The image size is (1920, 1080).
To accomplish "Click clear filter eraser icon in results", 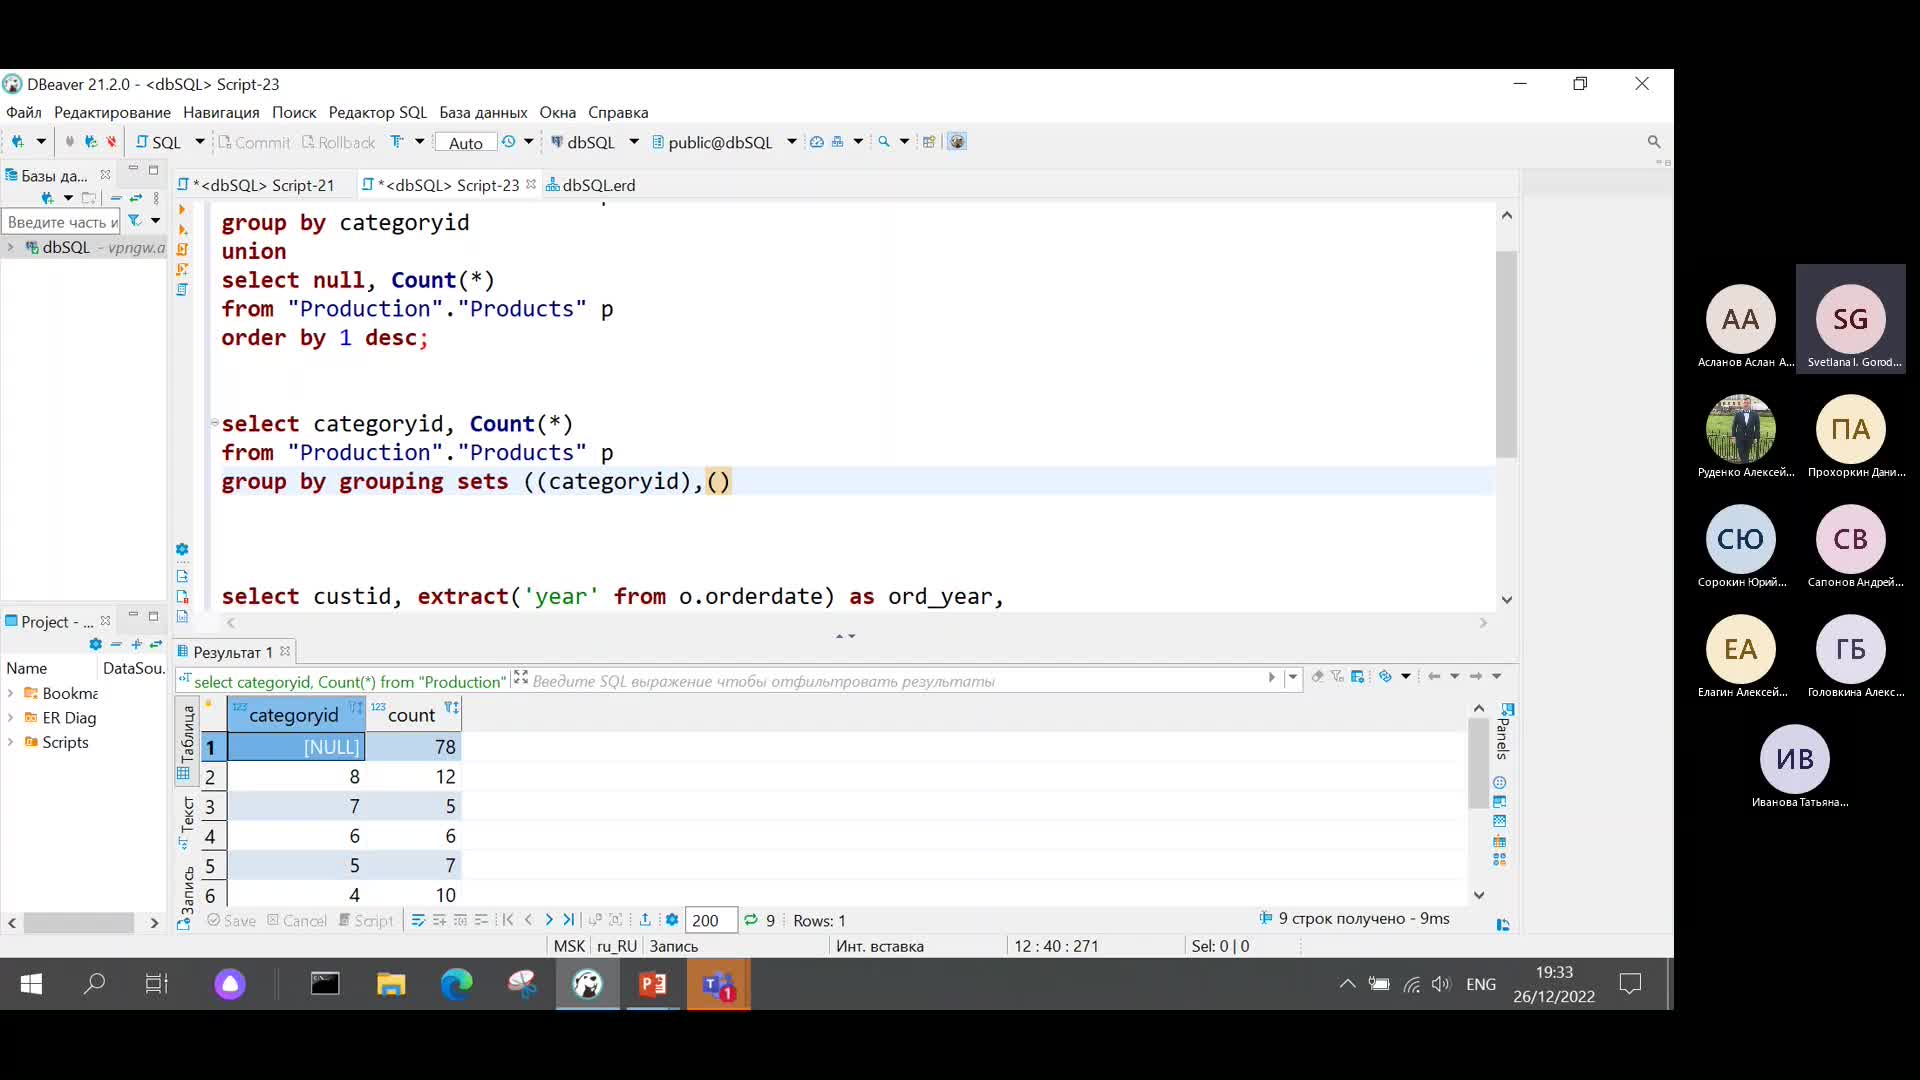I will (x=1318, y=677).
